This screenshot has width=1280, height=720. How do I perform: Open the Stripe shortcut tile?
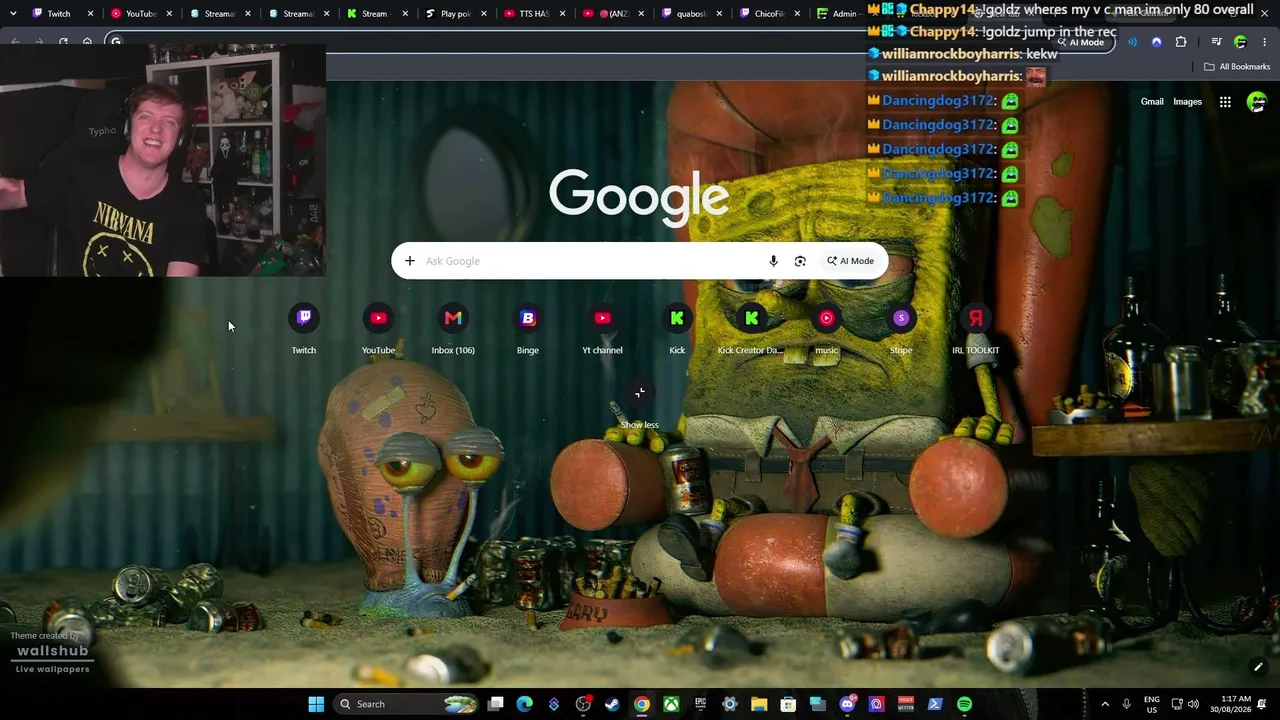(901, 330)
